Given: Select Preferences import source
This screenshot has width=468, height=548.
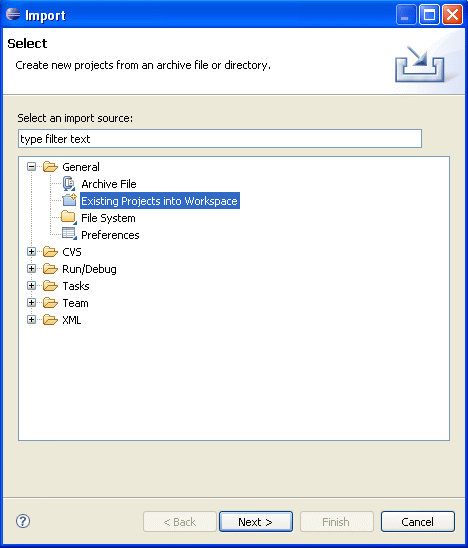Looking at the screenshot, I should [x=110, y=235].
